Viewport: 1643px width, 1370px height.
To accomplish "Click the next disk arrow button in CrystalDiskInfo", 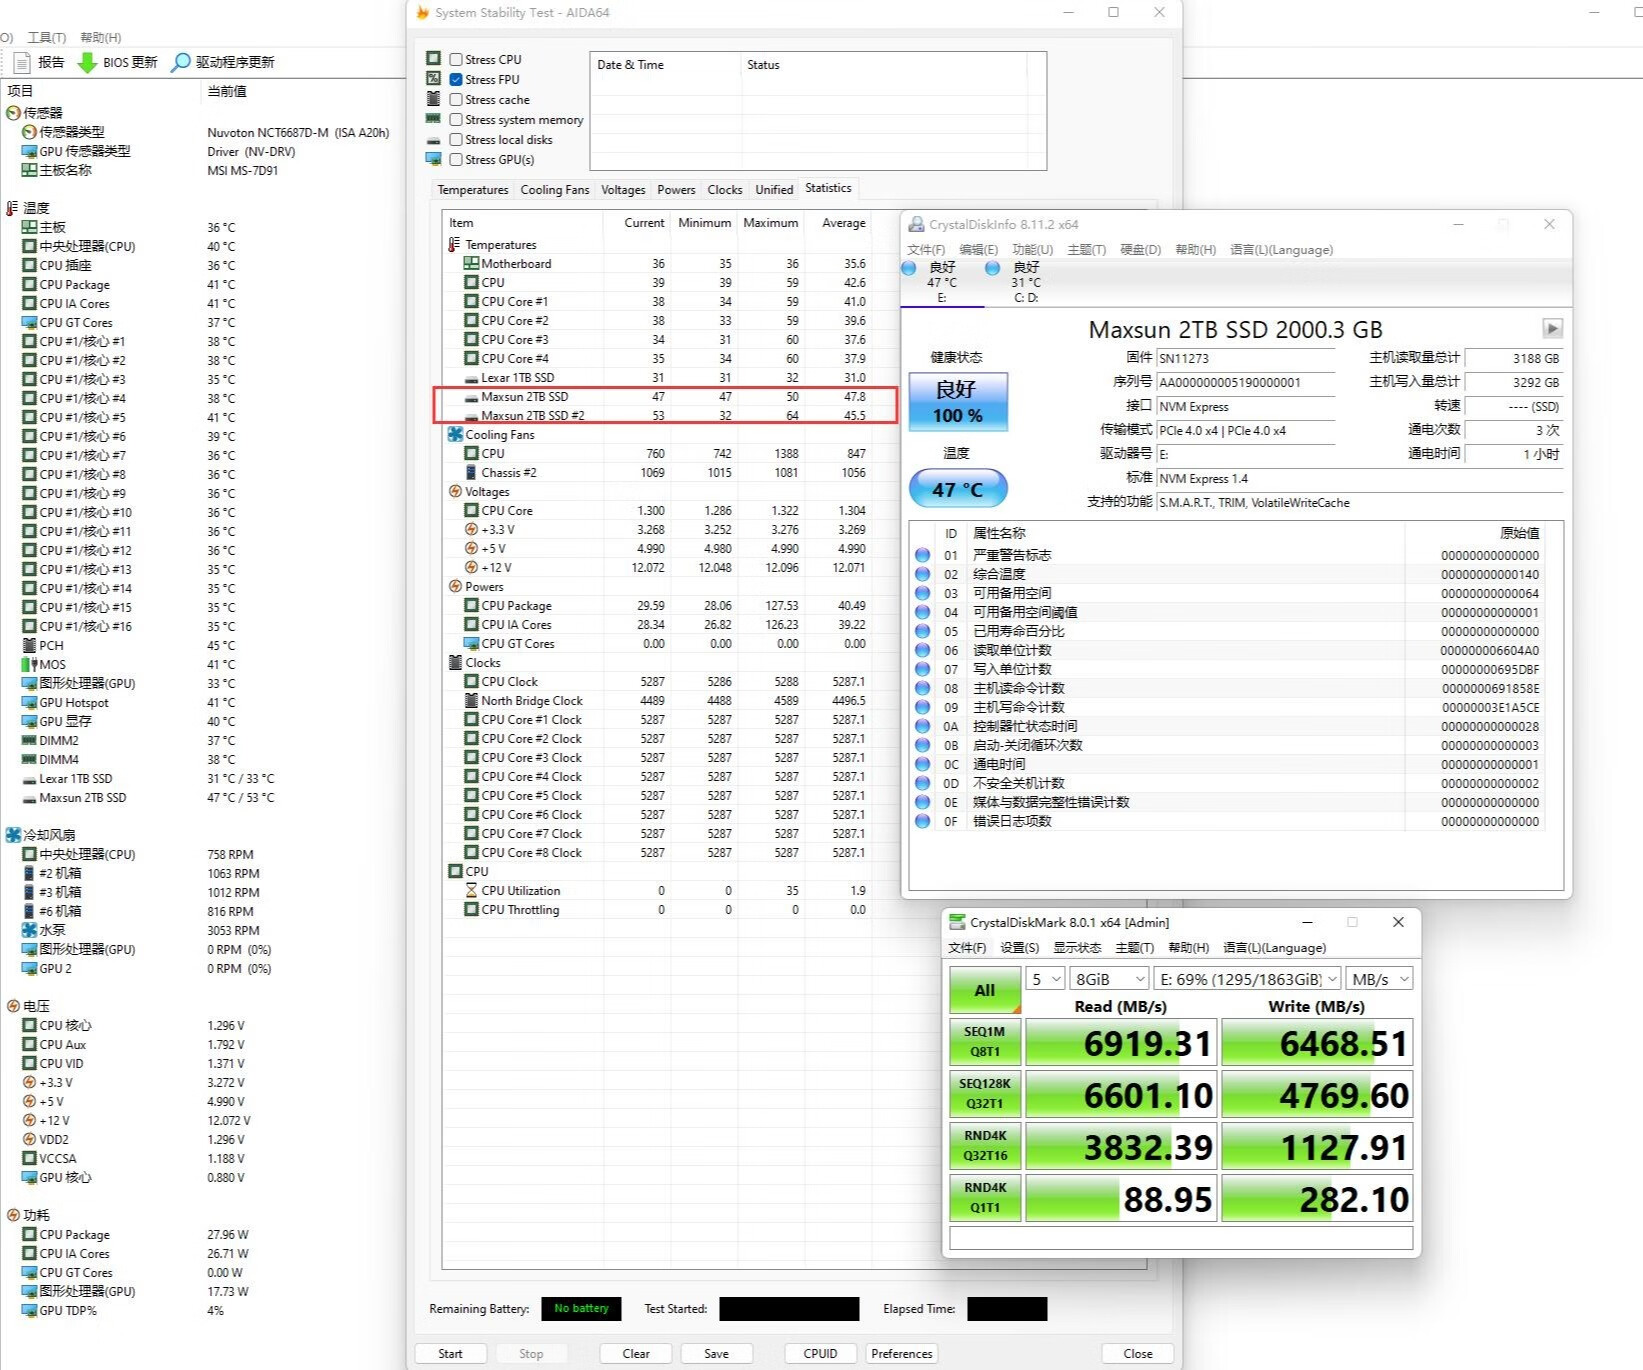I will pyautogui.click(x=1551, y=329).
